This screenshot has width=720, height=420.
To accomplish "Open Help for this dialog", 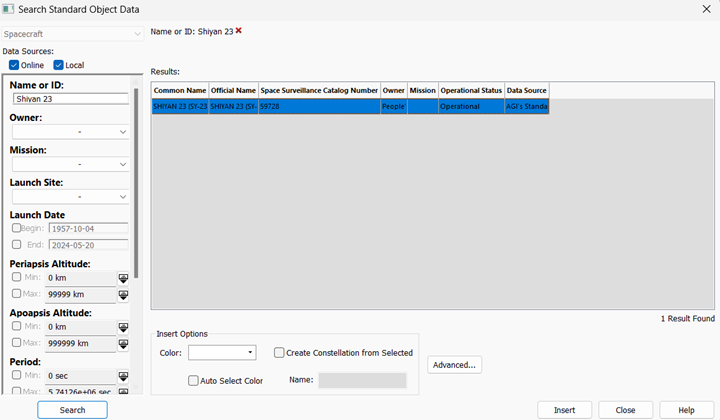I will [686, 410].
